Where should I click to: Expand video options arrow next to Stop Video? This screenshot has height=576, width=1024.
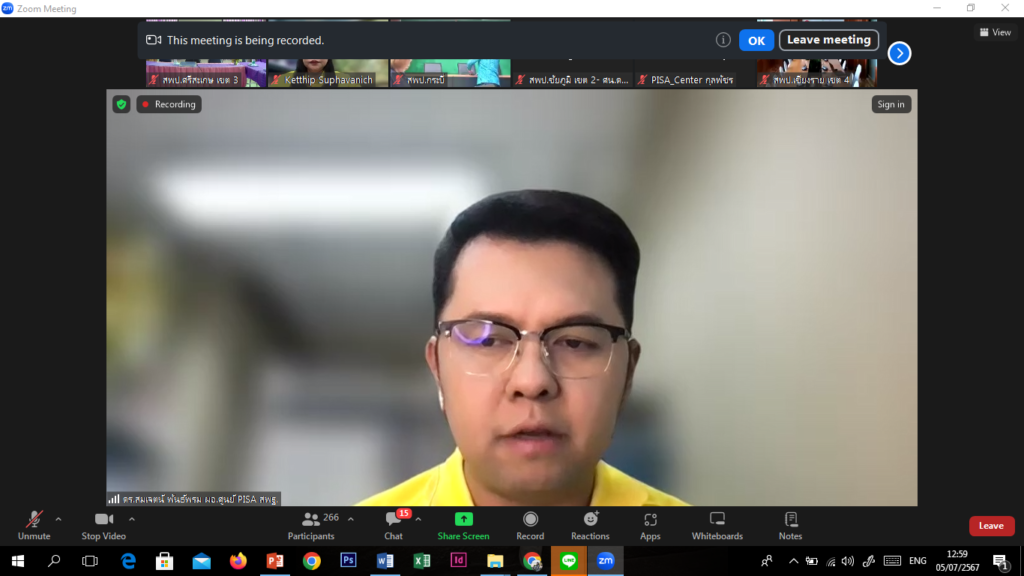(132, 519)
